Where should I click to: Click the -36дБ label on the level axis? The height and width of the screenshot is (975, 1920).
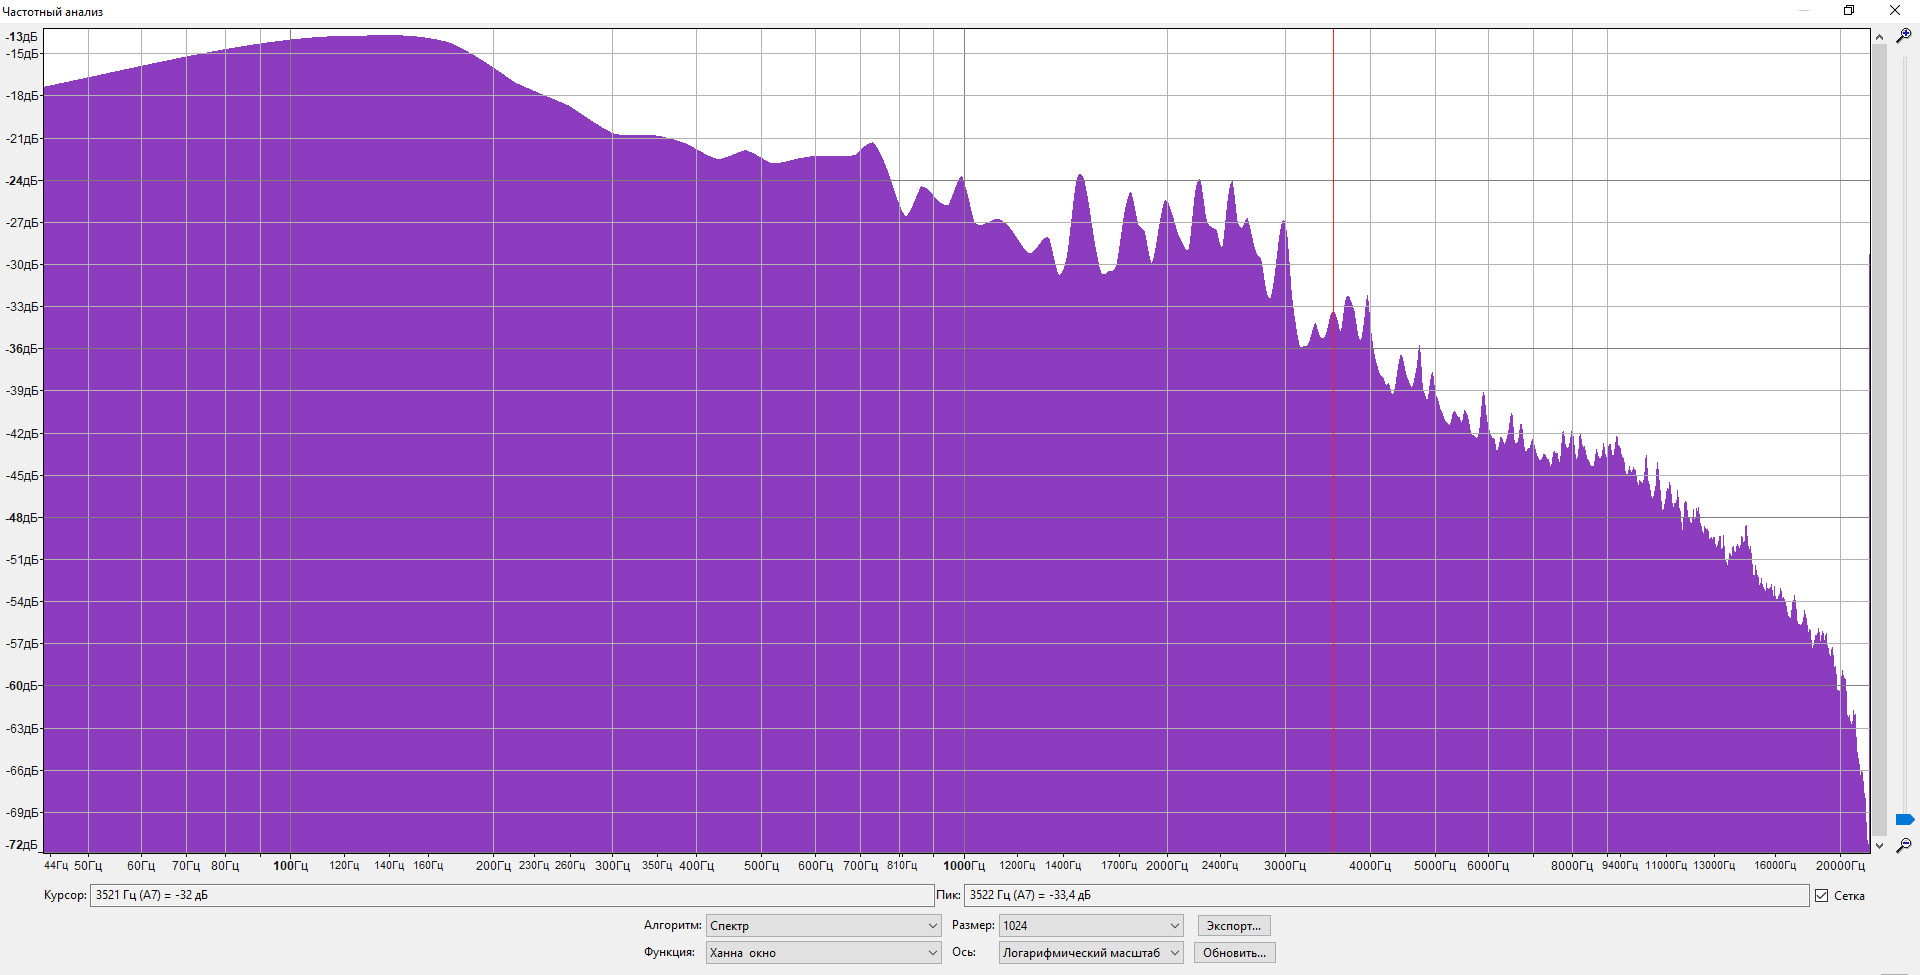point(22,349)
